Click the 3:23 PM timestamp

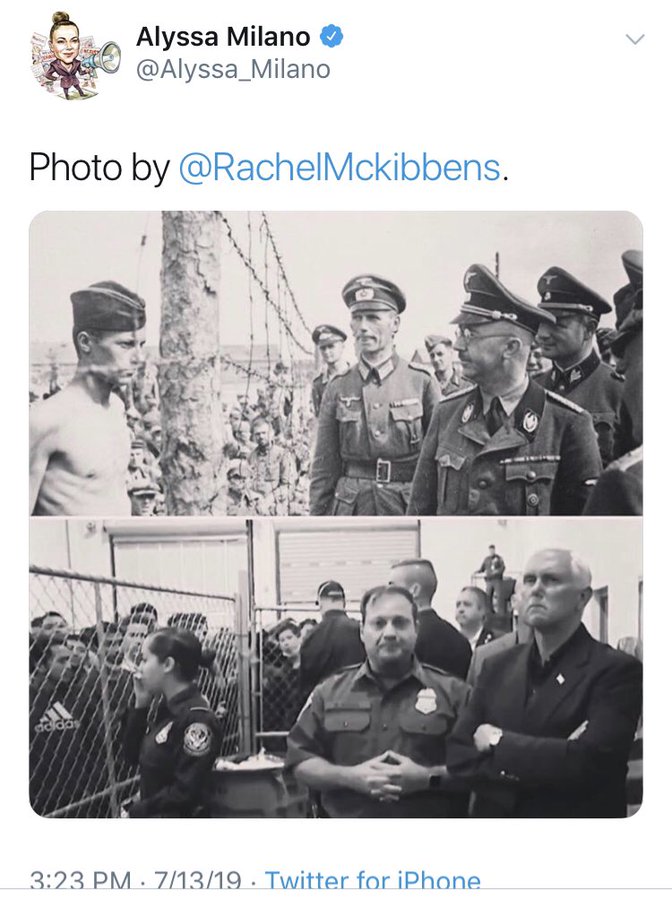pos(80,882)
